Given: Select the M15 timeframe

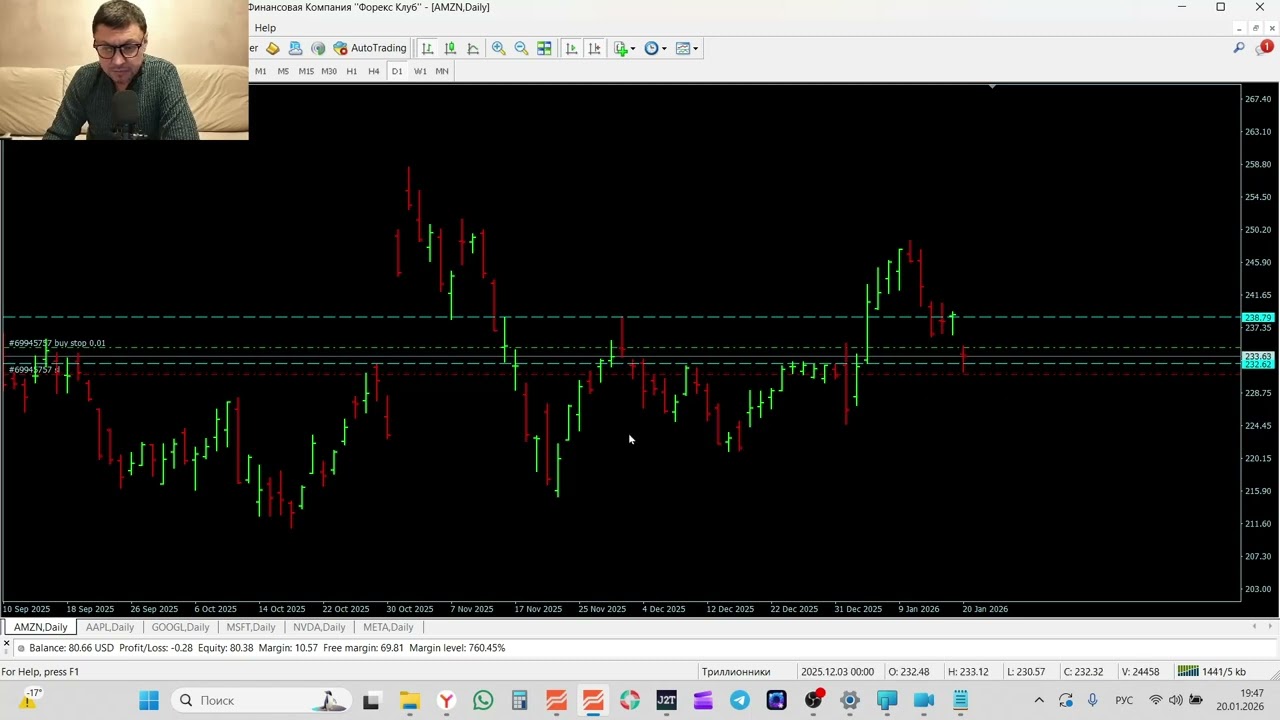Looking at the screenshot, I should (x=306, y=71).
